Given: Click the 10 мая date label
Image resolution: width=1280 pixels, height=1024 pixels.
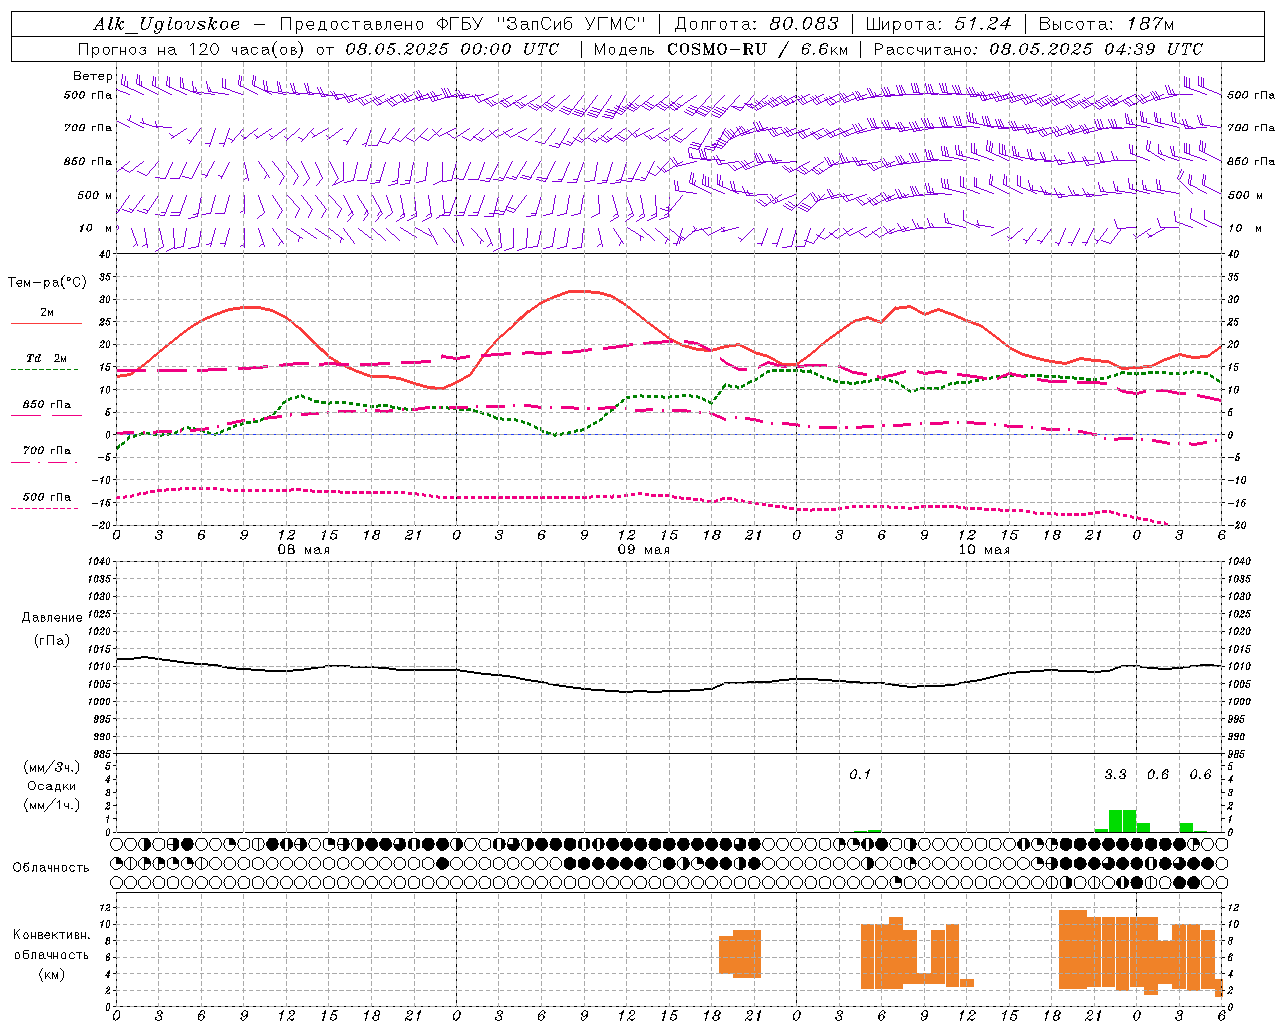Looking at the screenshot, I should pyautogui.click(x=984, y=550).
